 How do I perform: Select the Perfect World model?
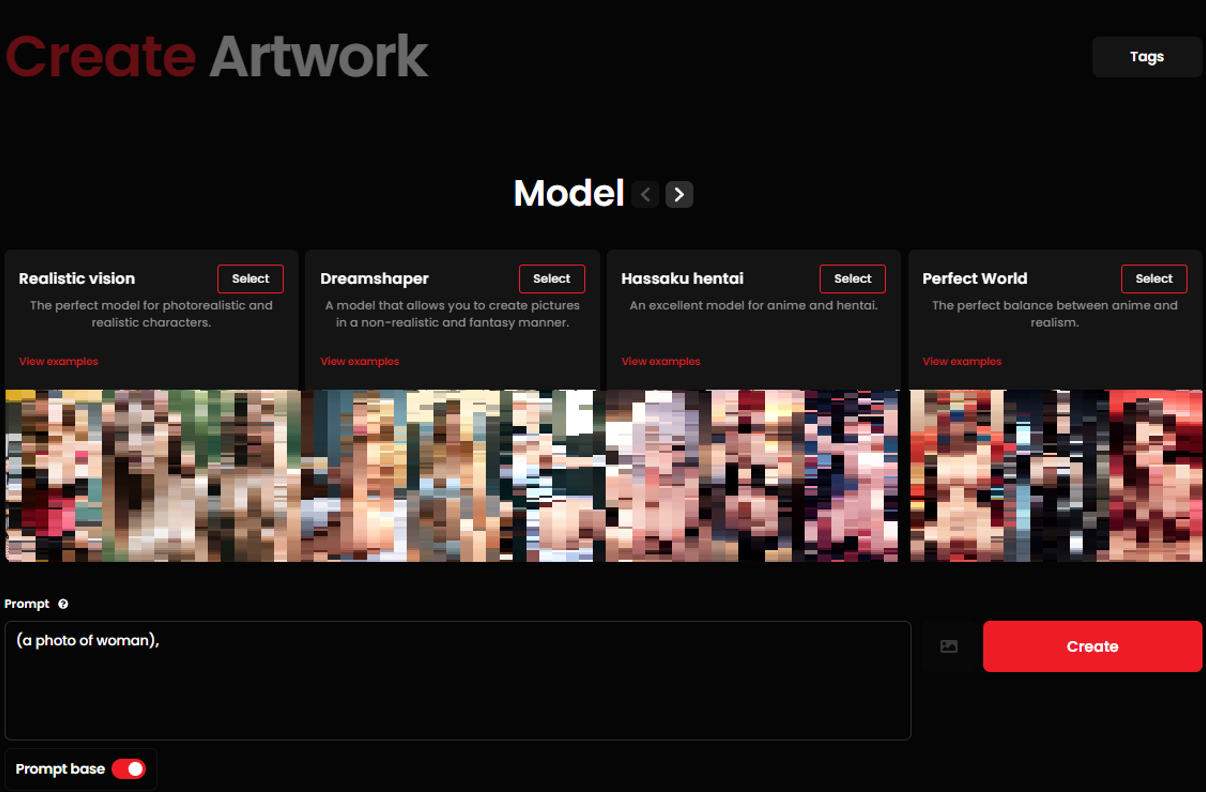[1154, 279]
